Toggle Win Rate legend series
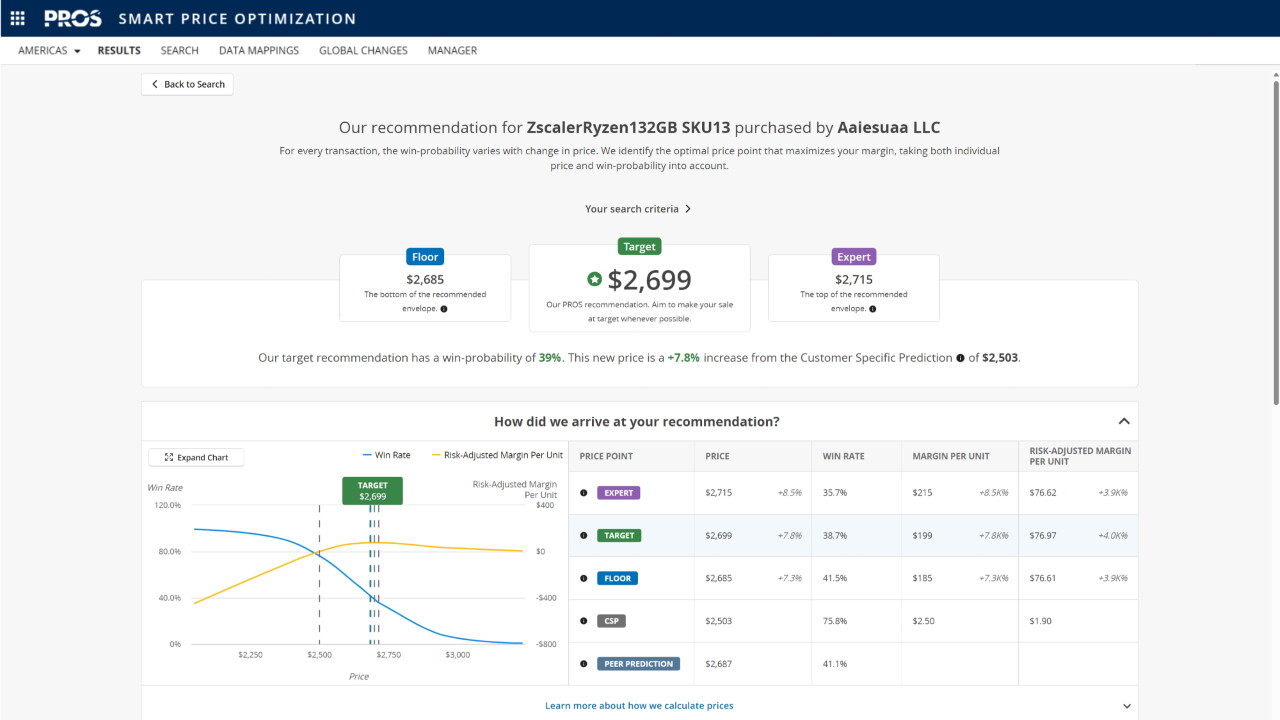The width and height of the screenshot is (1280, 720). [386, 455]
